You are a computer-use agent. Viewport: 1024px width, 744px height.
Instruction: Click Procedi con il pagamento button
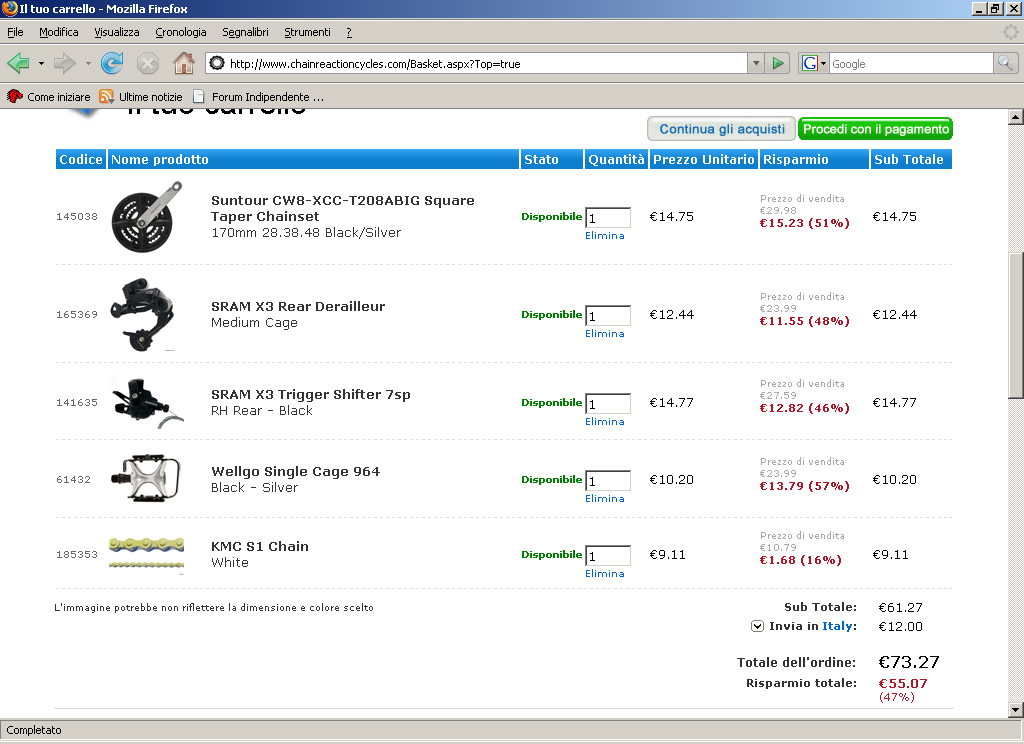click(x=876, y=129)
